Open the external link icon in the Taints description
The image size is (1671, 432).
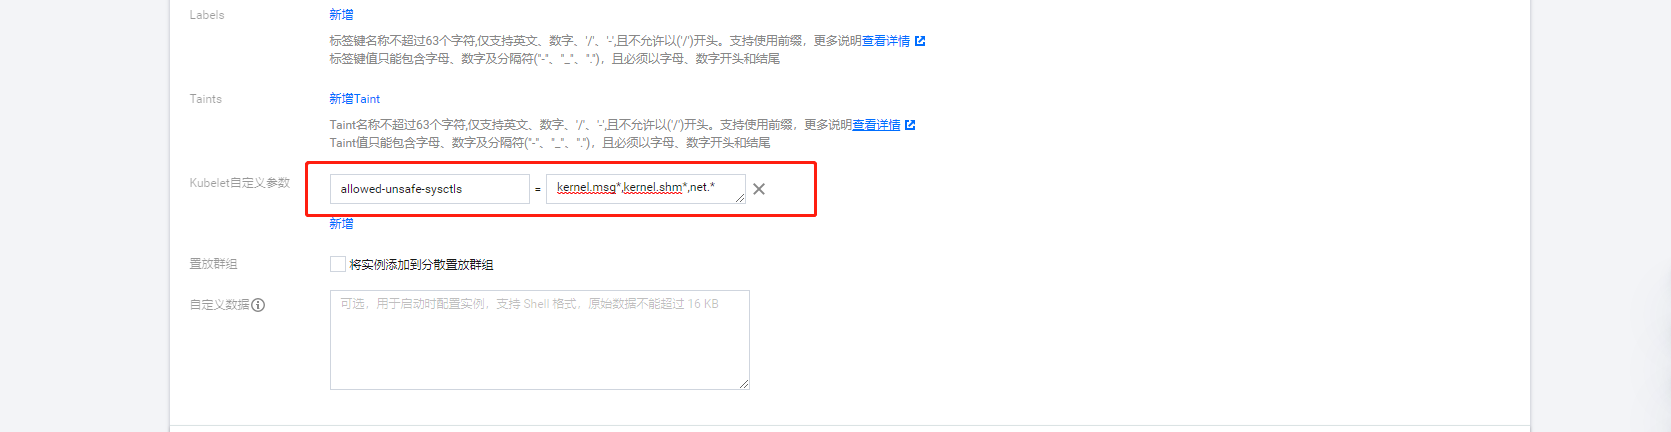(x=910, y=125)
